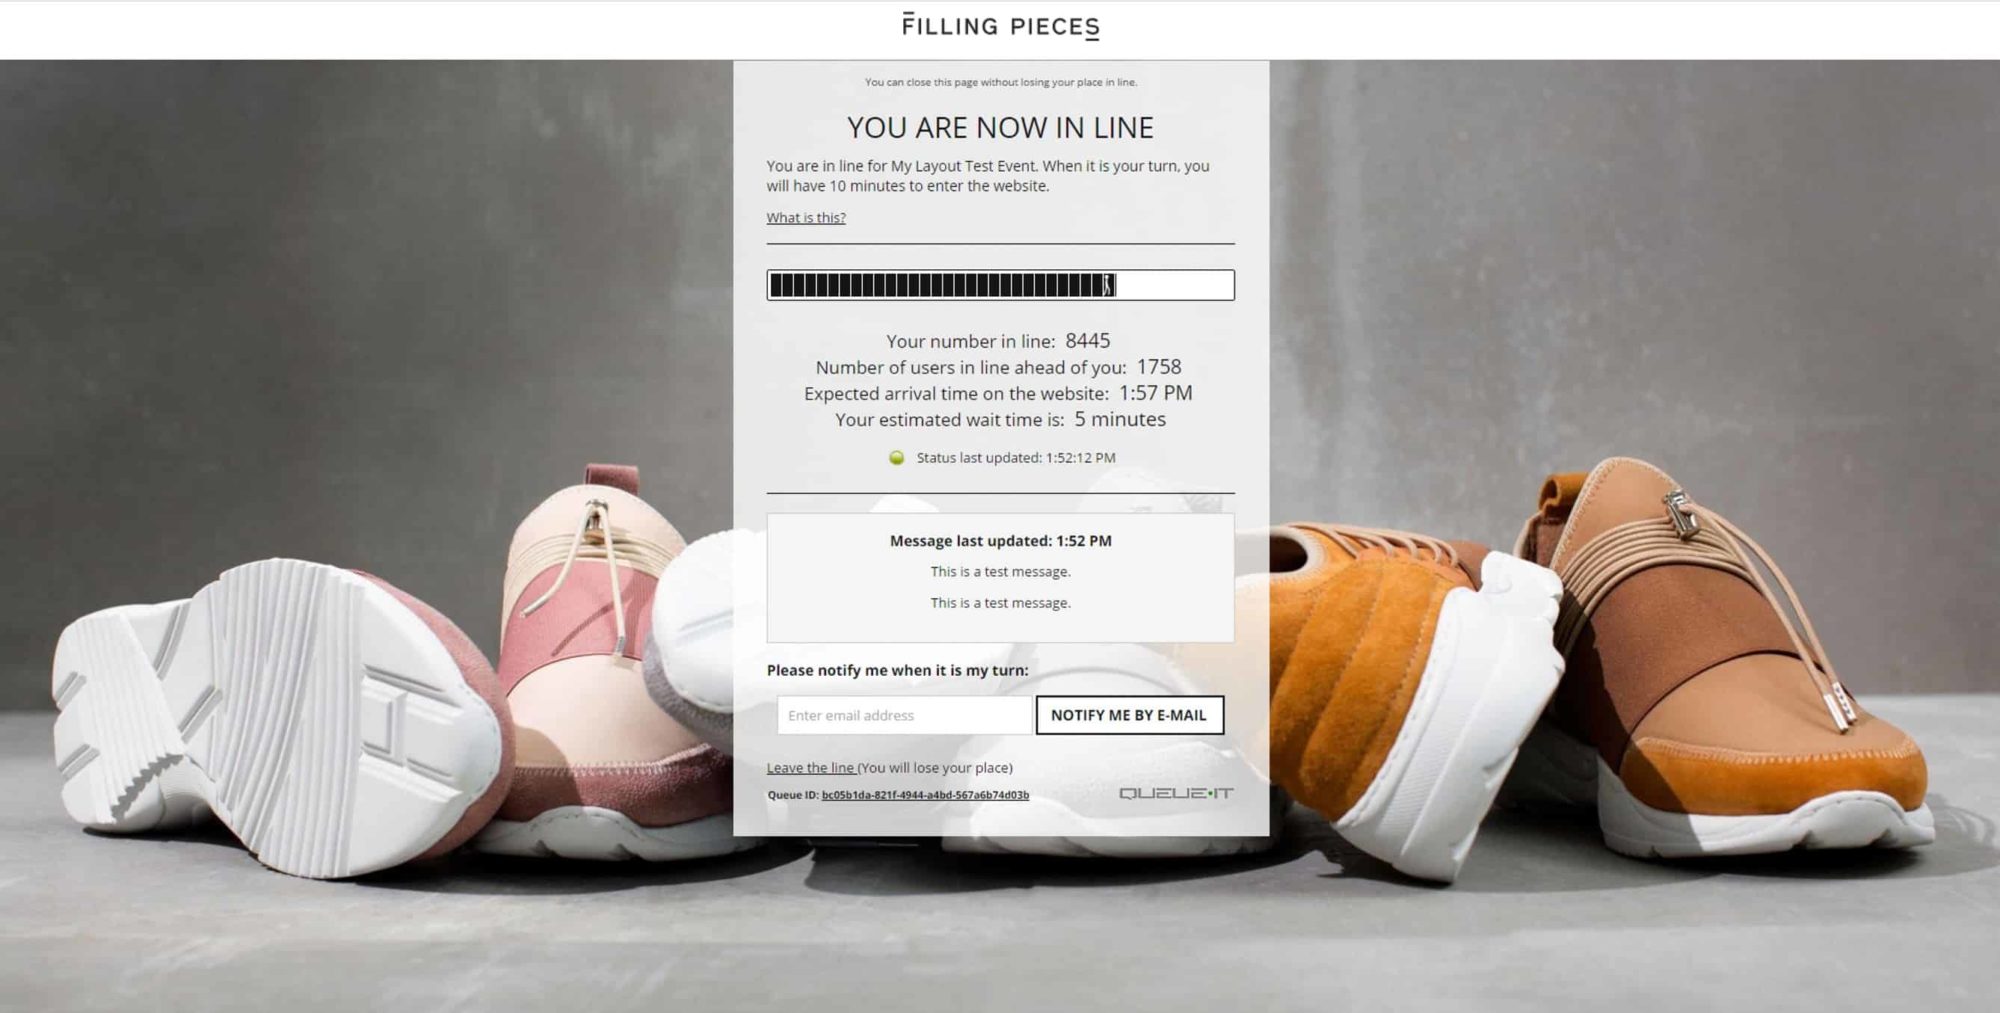Open the "What is this?" link
2000x1013 pixels.
pos(806,218)
